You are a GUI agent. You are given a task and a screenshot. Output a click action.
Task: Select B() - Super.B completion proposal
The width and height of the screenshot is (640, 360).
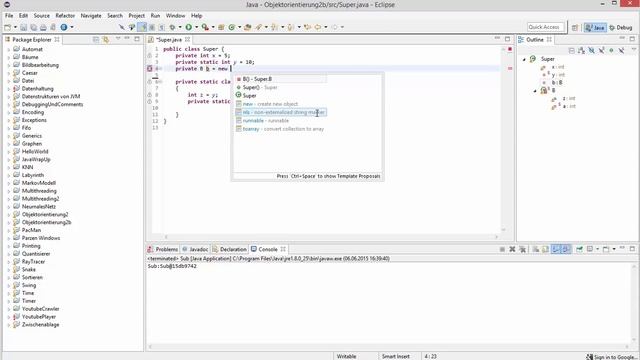pyautogui.click(x=281, y=79)
